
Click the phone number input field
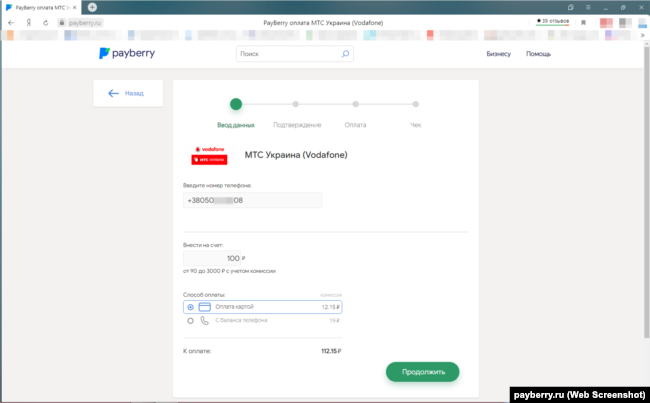(x=253, y=201)
